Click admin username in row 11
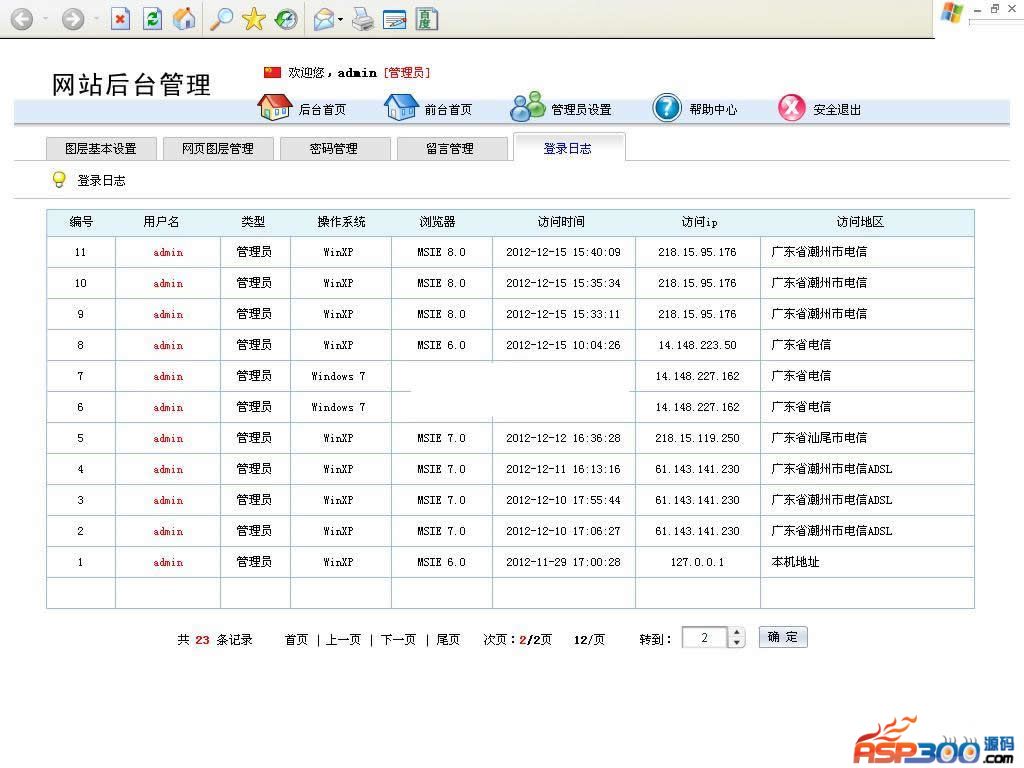The image size is (1024, 768). pyautogui.click(x=168, y=252)
